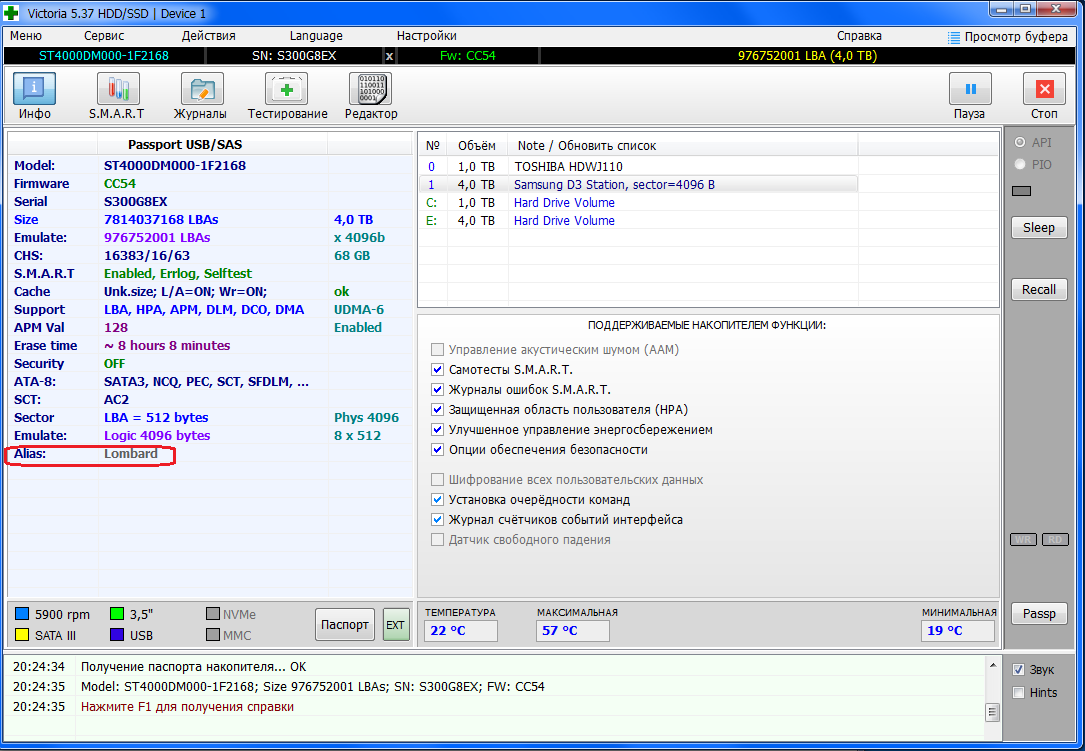Click the 976752001 LBA (4,0 TB) header
The width and height of the screenshot is (1085, 751).
[807, 56]
